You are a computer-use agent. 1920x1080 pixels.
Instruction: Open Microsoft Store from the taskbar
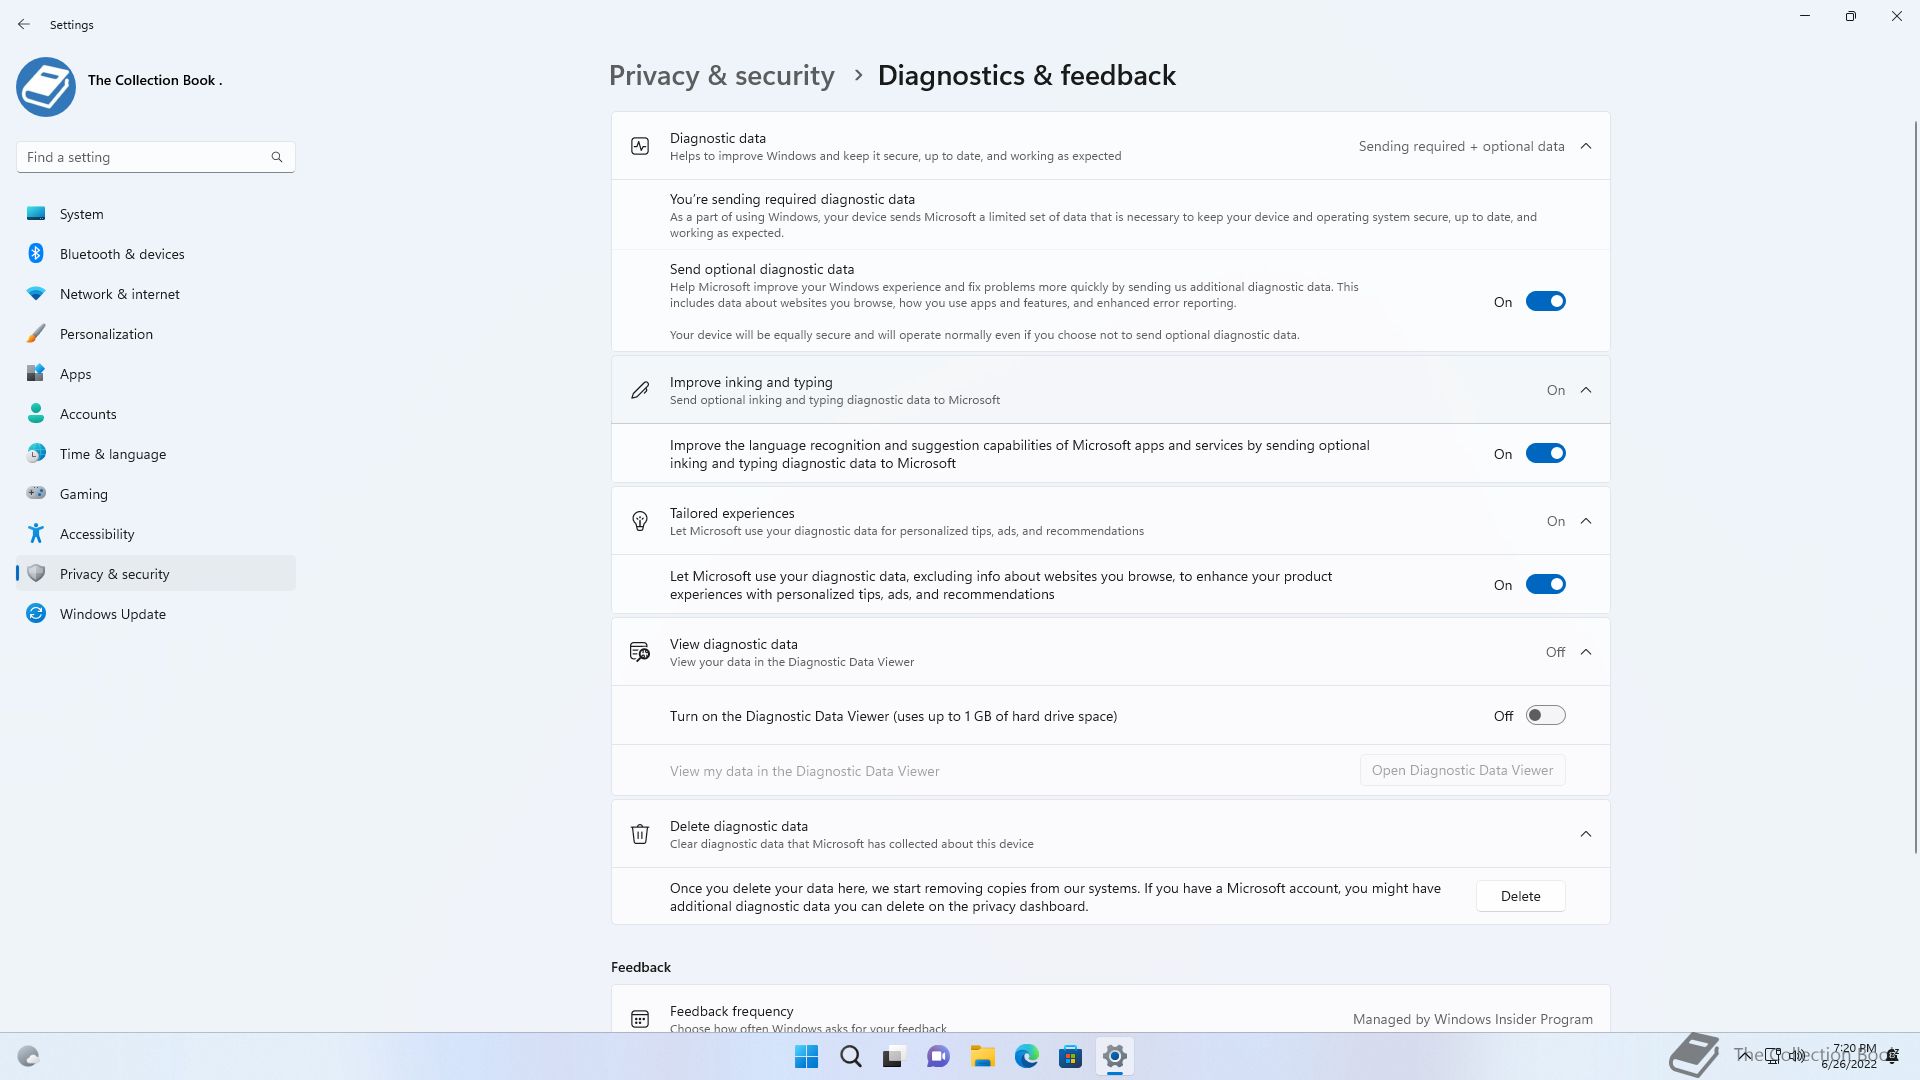coord(1070,1056)
